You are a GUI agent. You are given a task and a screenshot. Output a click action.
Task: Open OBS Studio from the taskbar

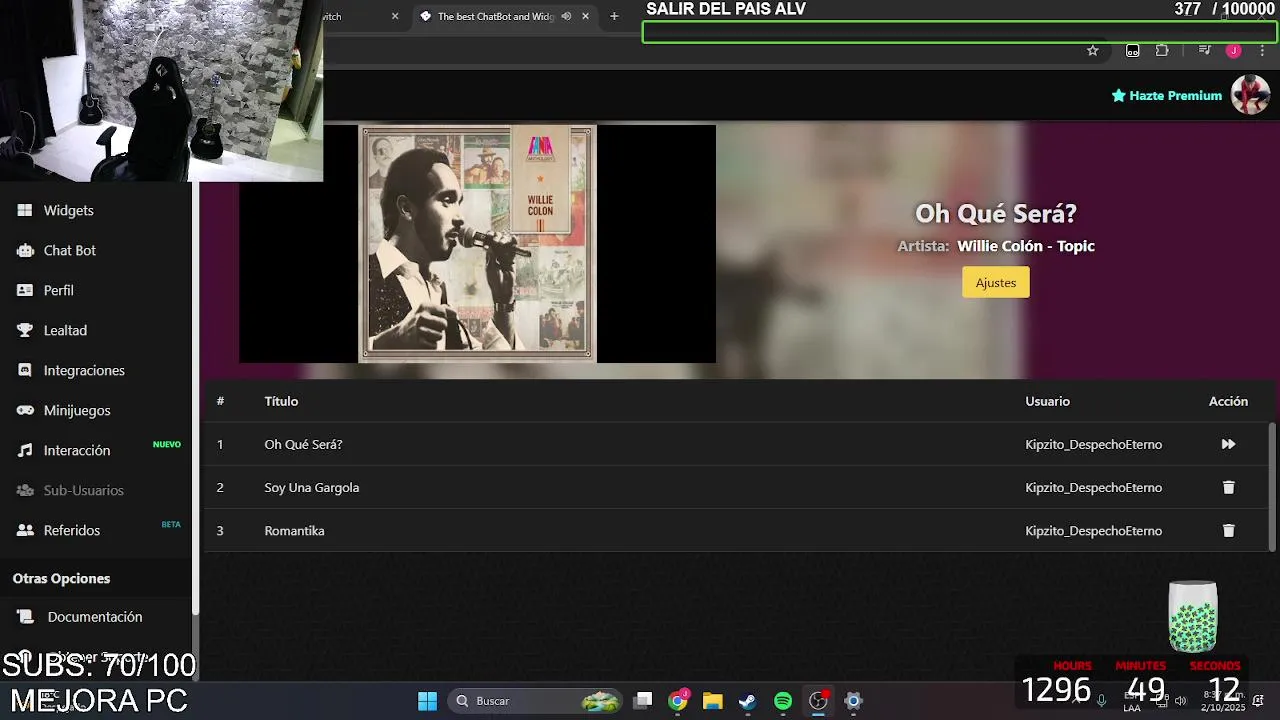point(818,701)
